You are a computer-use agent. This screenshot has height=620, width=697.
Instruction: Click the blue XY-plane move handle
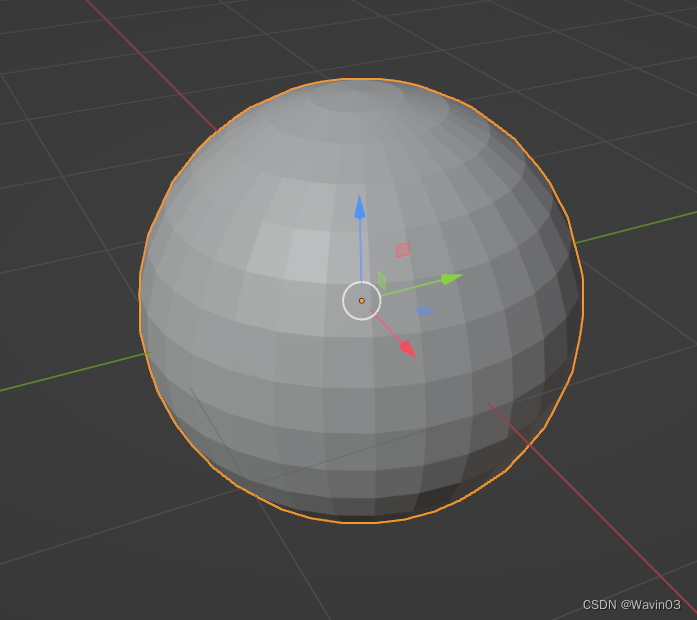424,311
